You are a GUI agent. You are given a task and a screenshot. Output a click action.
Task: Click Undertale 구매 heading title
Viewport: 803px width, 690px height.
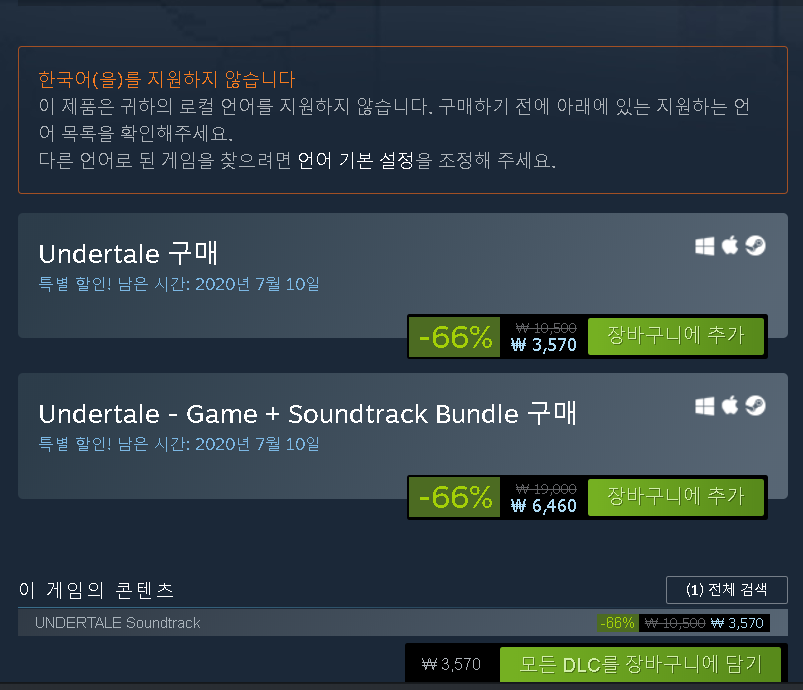tap(128, 254)
